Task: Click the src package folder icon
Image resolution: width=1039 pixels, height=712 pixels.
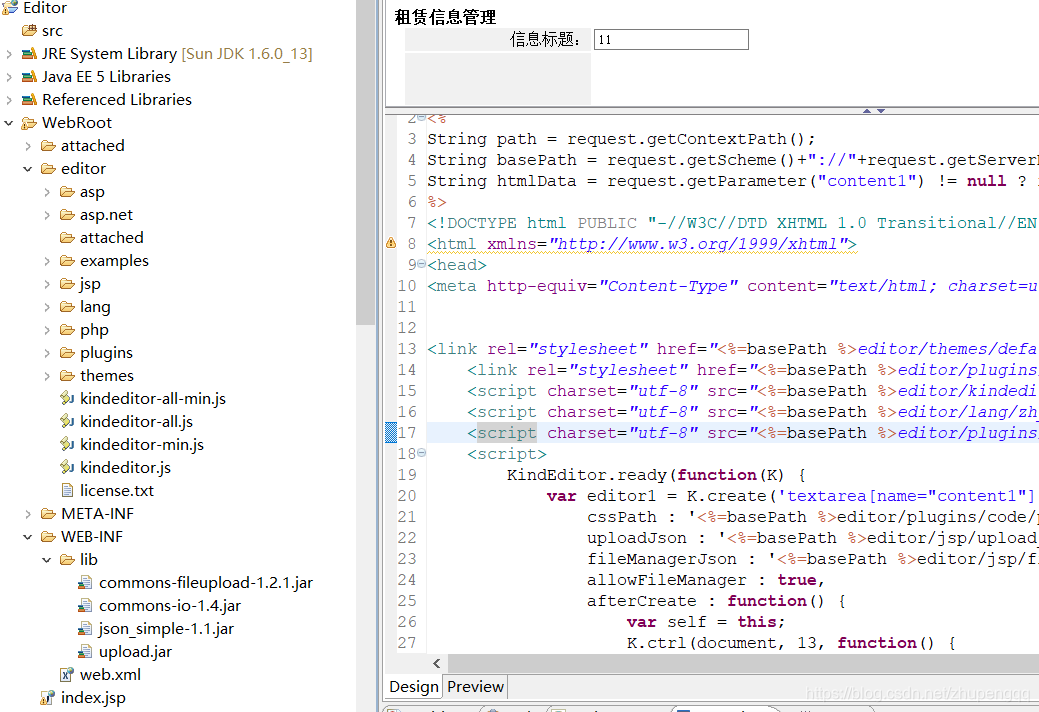Action: (x=29, y=30)
